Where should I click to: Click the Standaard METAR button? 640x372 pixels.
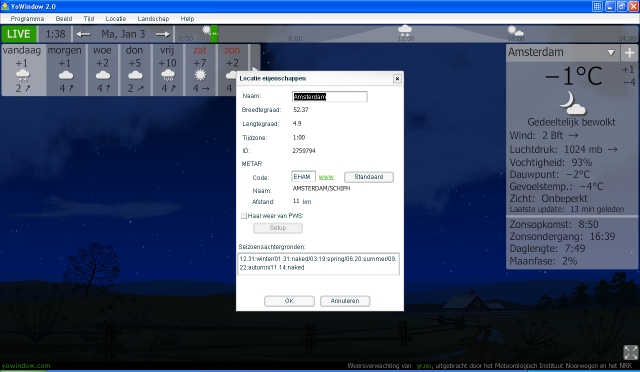[x=369, y=177]
